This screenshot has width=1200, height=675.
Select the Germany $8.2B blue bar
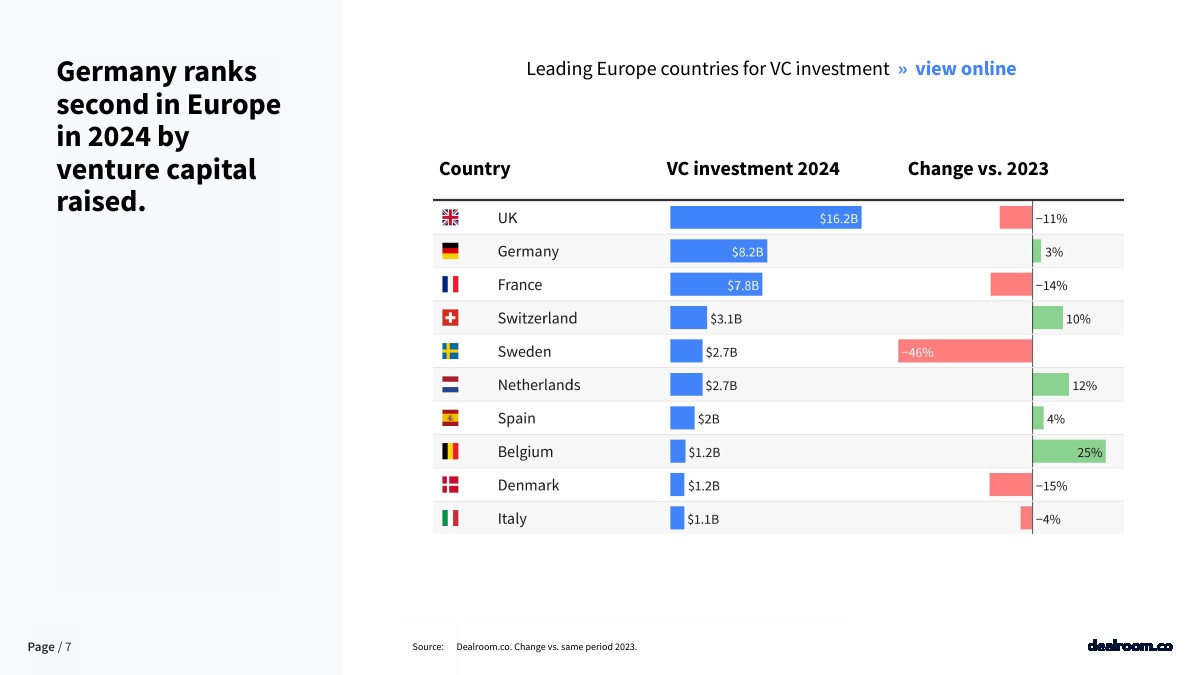click(x=718, y=251)
